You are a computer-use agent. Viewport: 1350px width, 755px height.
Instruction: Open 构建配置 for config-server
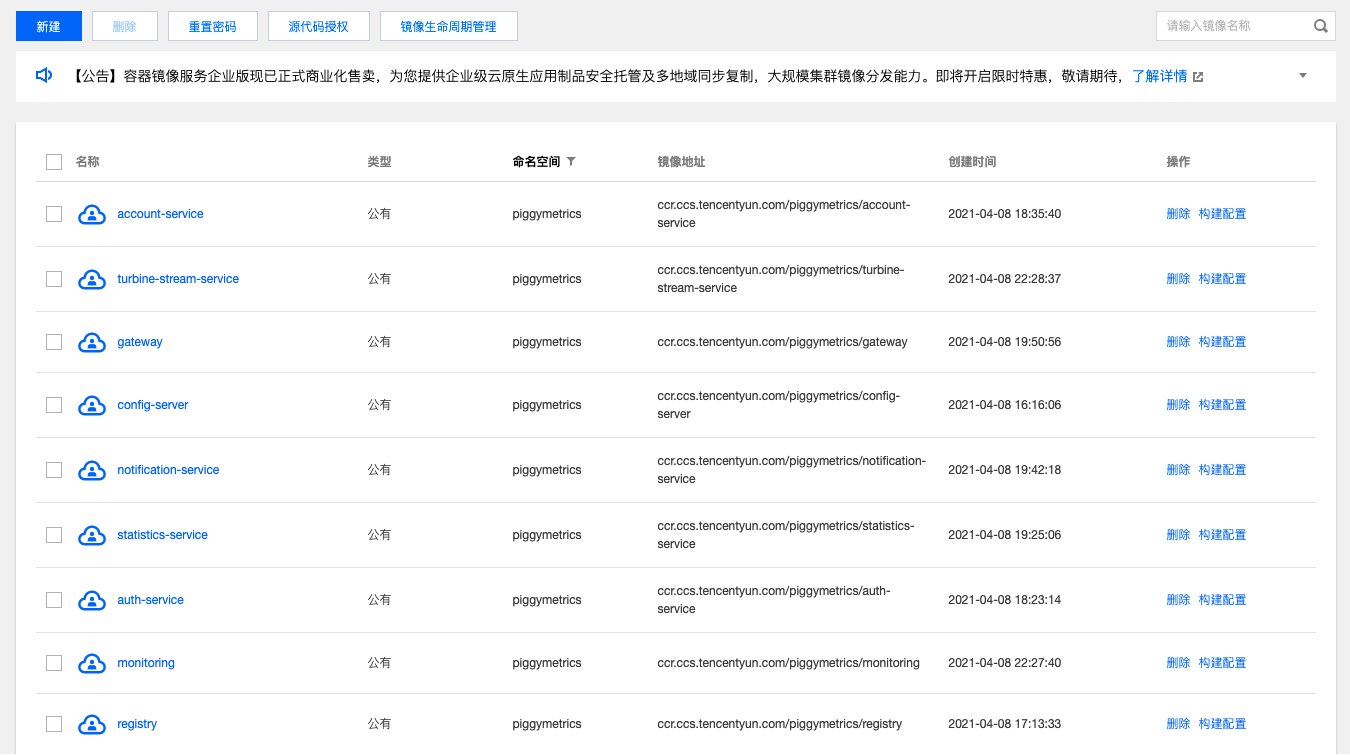coord(1222,405)
